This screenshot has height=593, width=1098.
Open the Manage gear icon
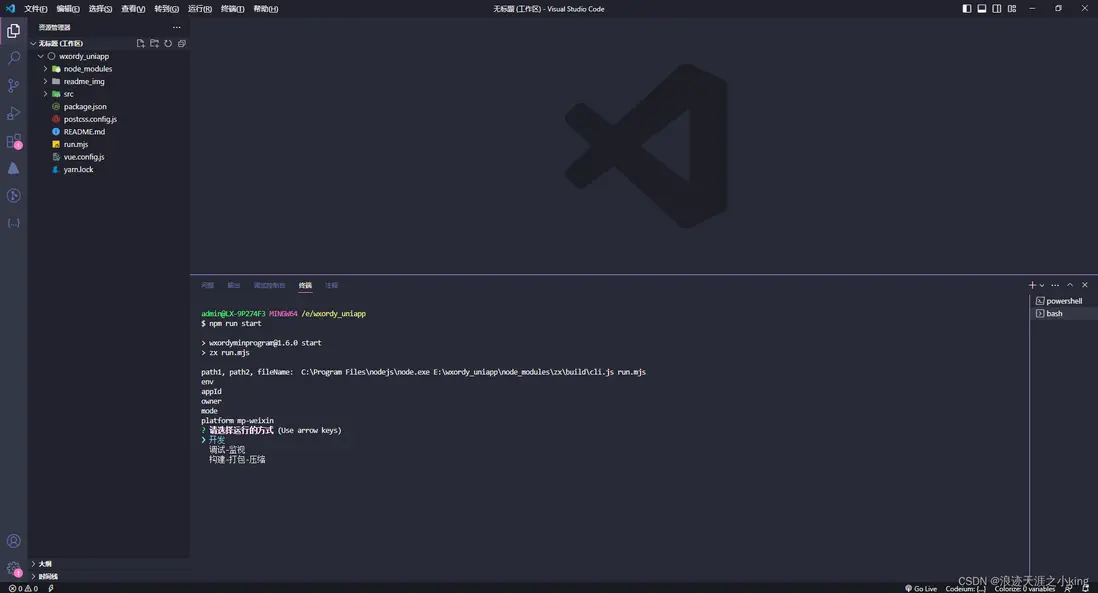click(13, 568)
